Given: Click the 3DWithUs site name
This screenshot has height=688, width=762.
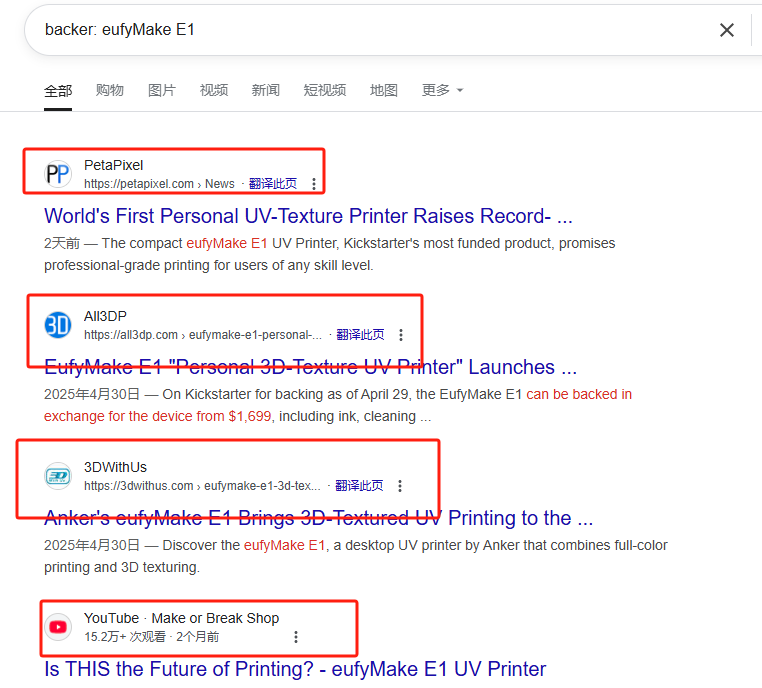Looking at the screenshot, I should 115,467.
